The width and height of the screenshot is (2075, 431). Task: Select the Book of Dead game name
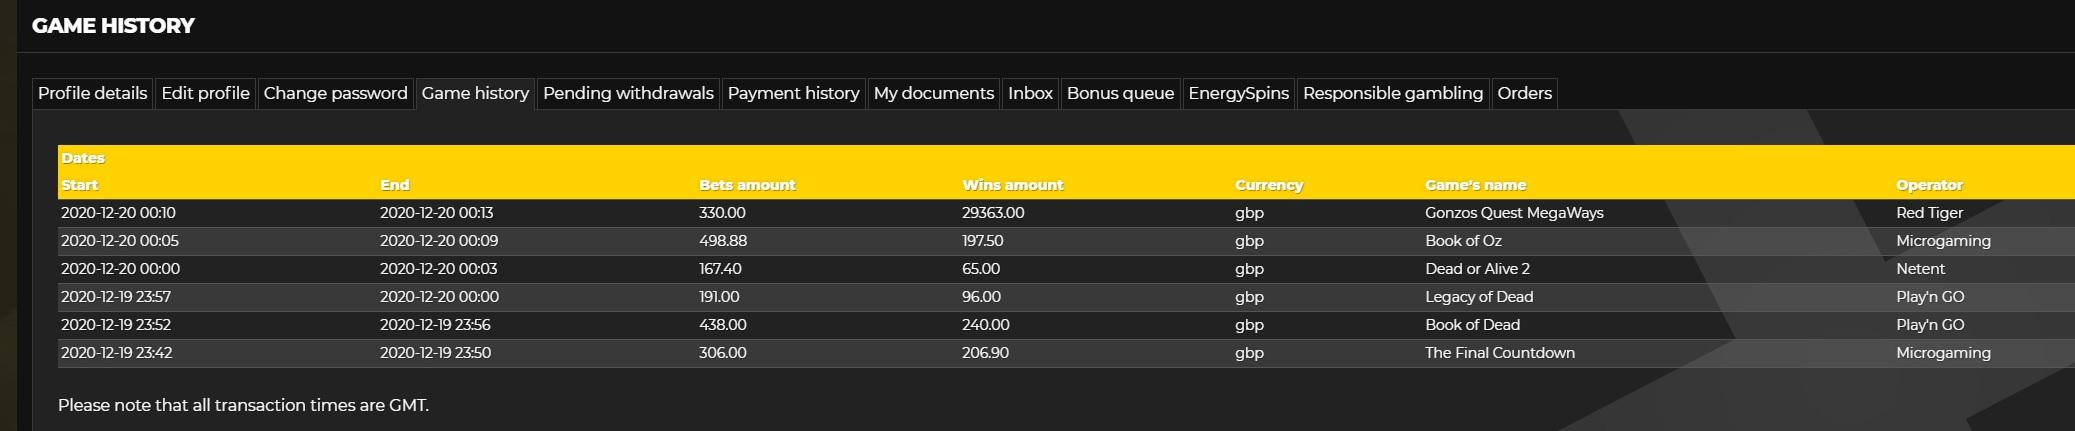[1472, 325]
